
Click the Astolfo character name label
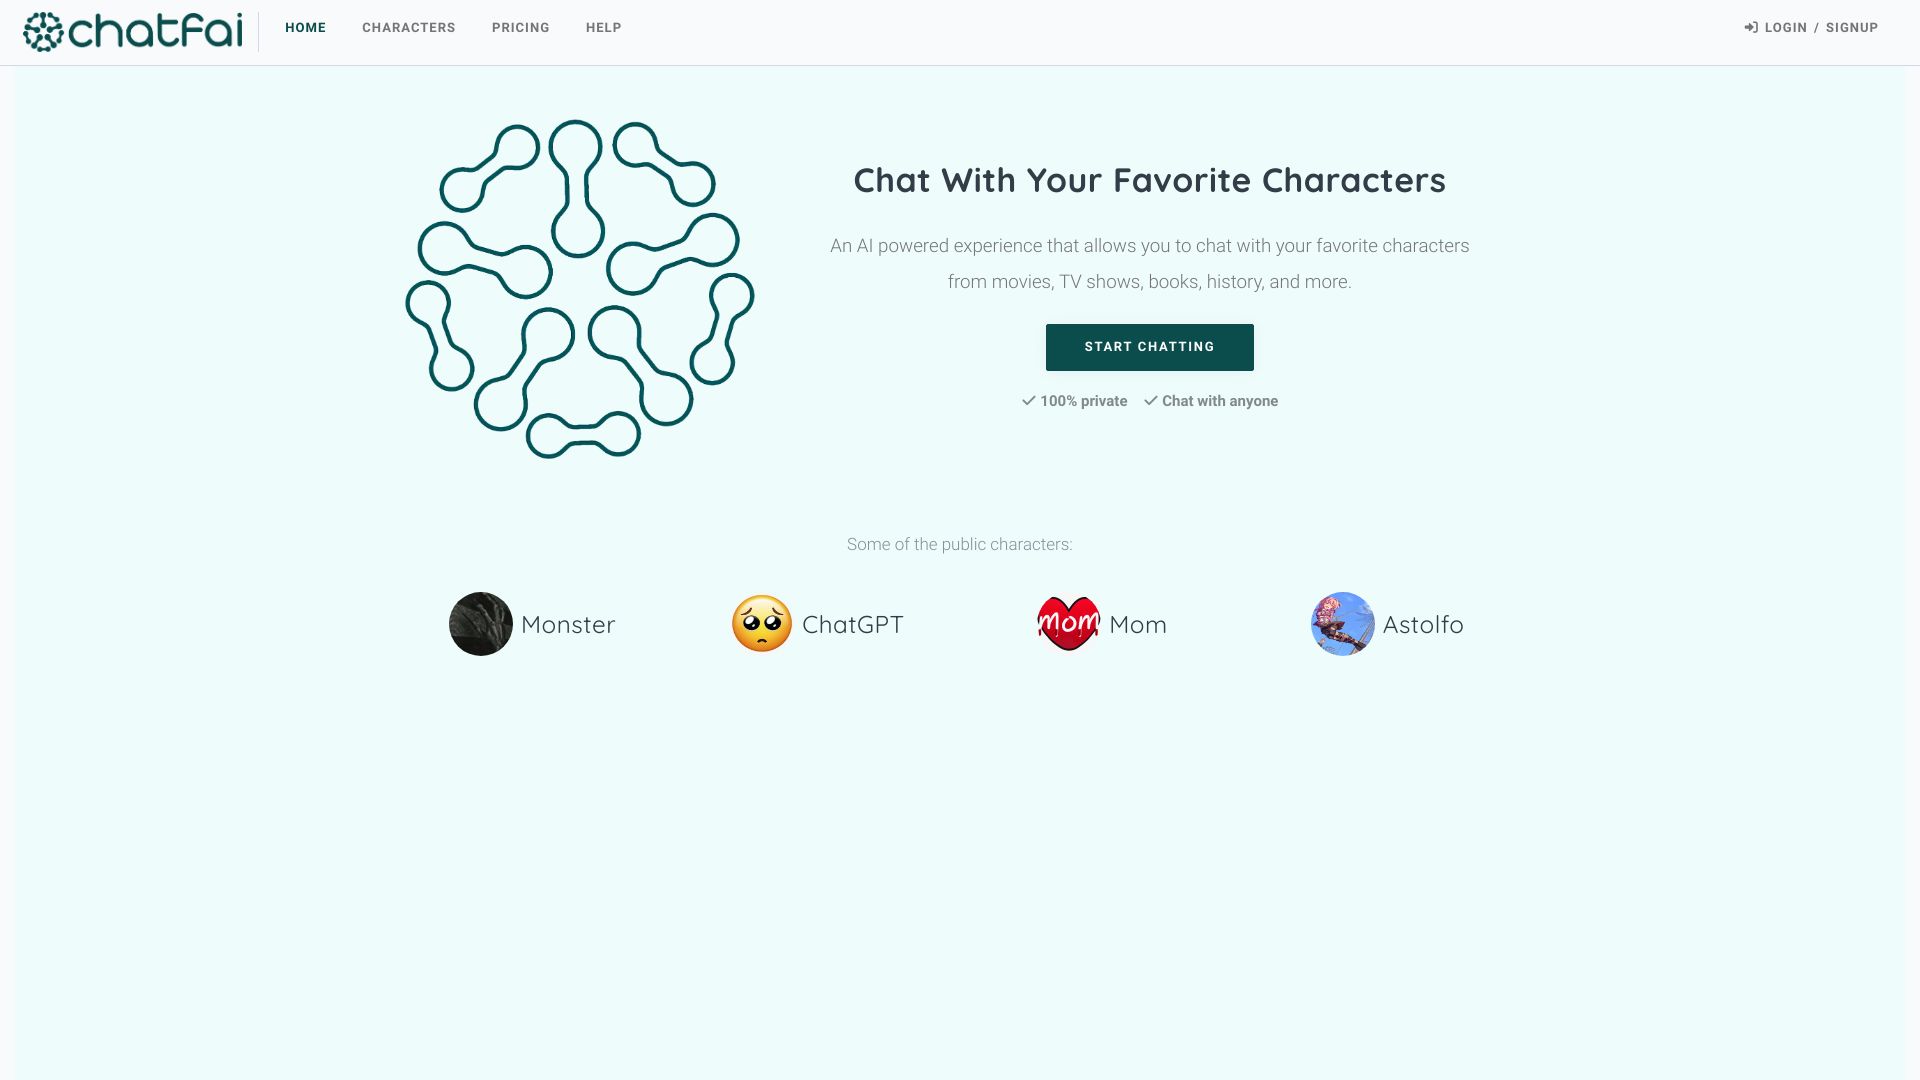pyautogui.click(x=1423, y=623)
